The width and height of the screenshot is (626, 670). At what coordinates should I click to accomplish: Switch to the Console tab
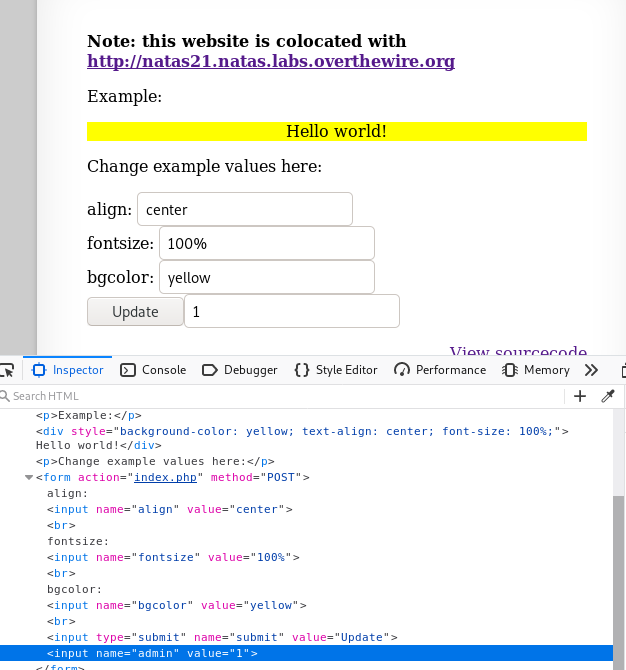(153, 370)
